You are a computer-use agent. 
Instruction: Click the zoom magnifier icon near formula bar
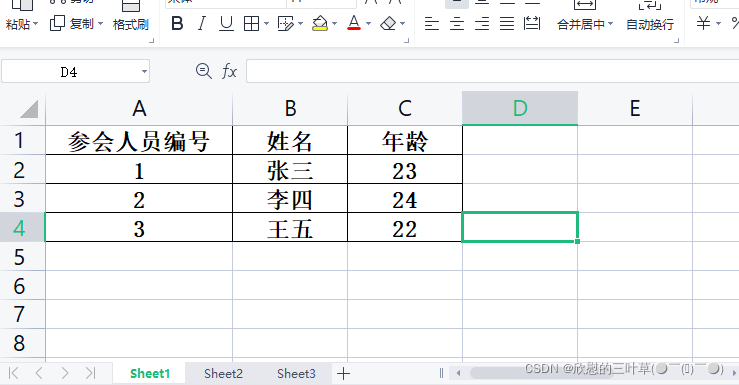(204, 71)
